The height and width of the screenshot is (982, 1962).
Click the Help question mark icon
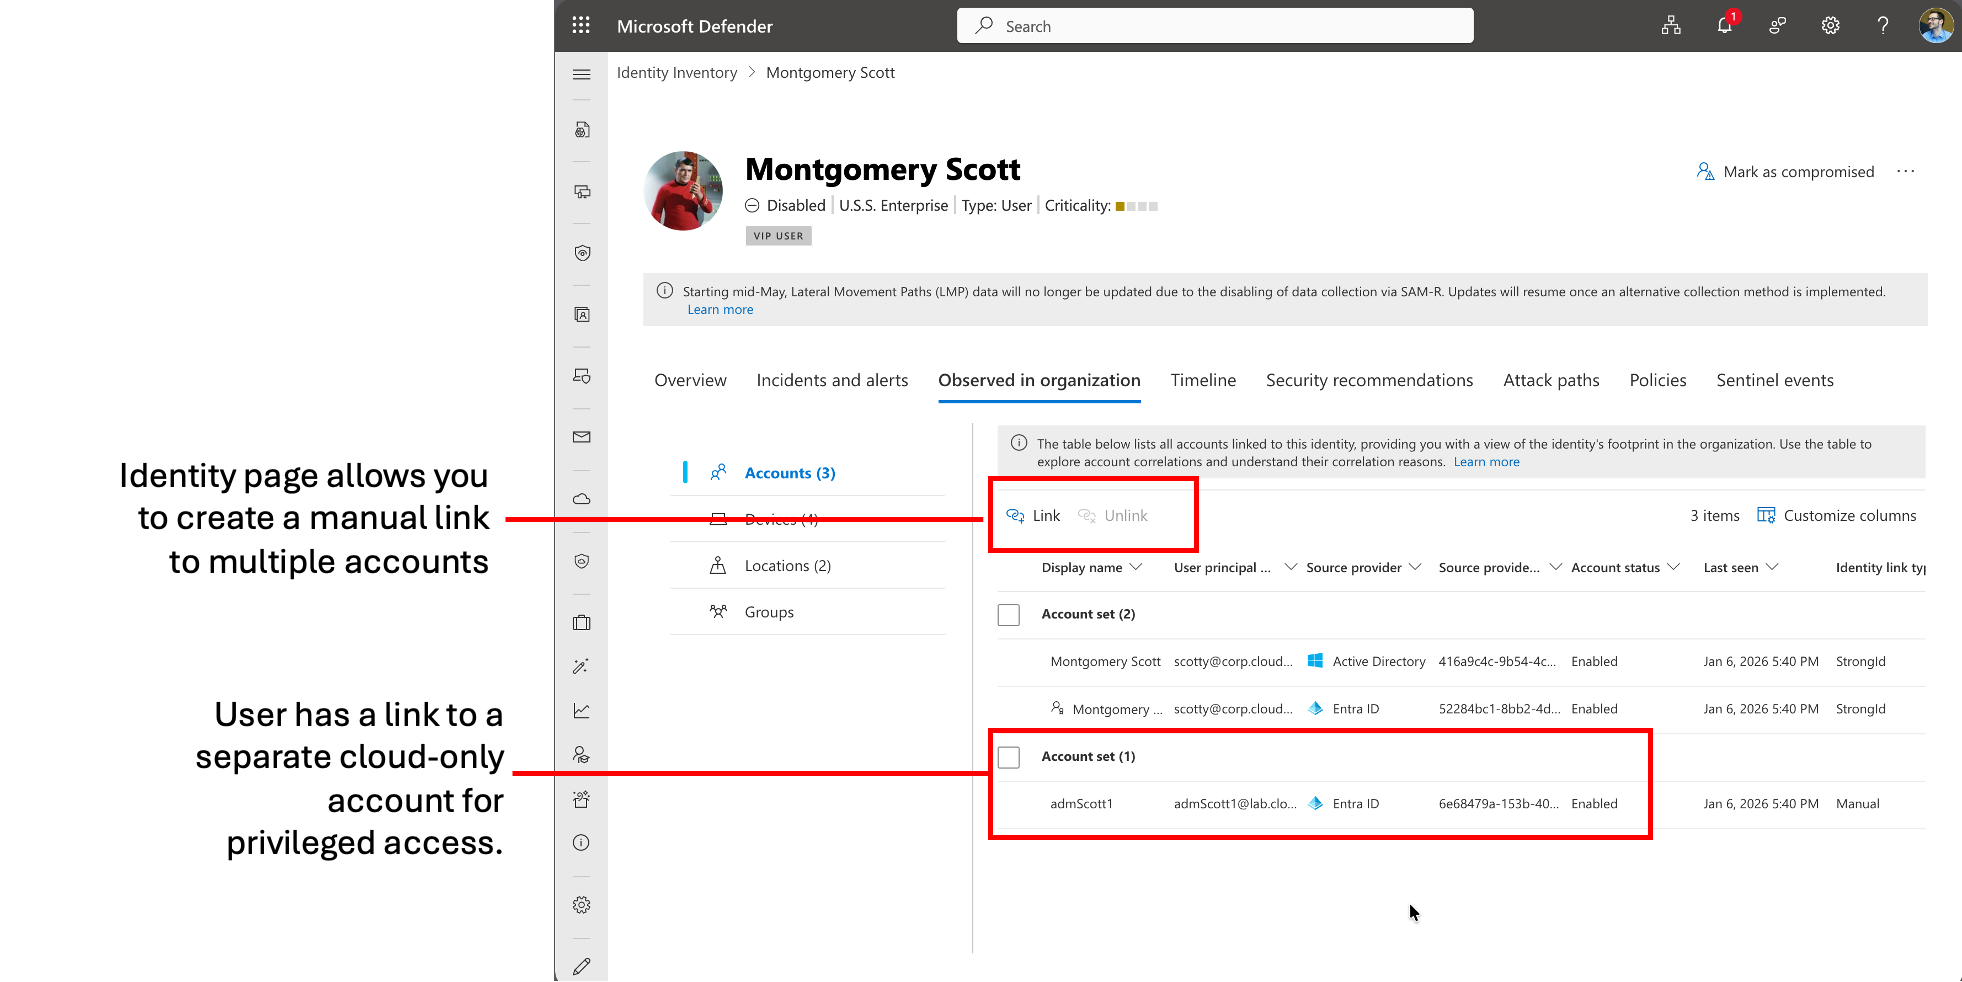[1883, 26]
